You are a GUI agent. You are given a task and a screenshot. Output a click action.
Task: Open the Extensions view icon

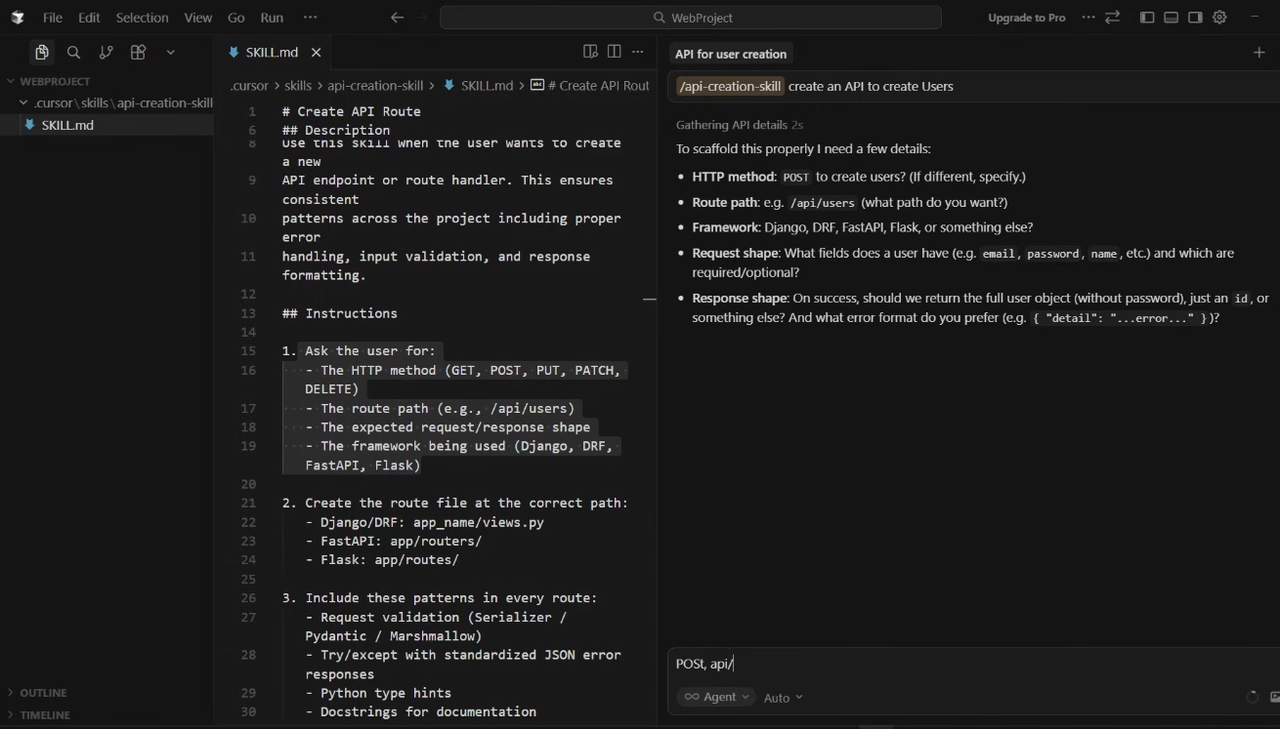click(x=138, y=52)
